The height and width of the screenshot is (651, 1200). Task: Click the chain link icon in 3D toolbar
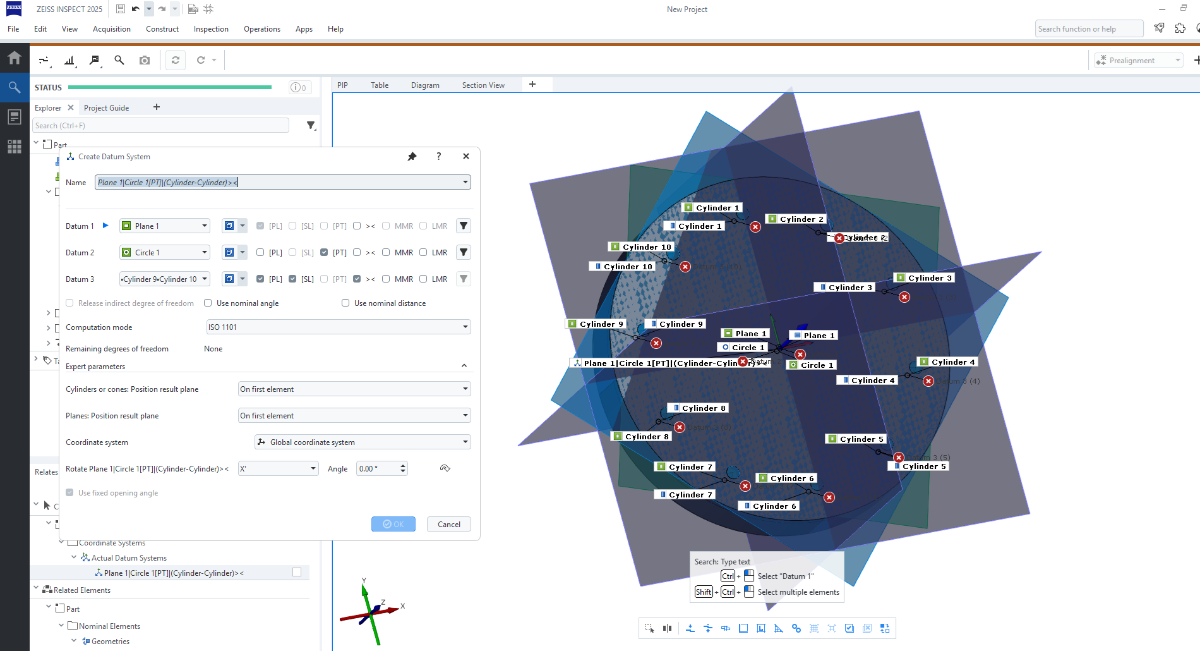796,628
